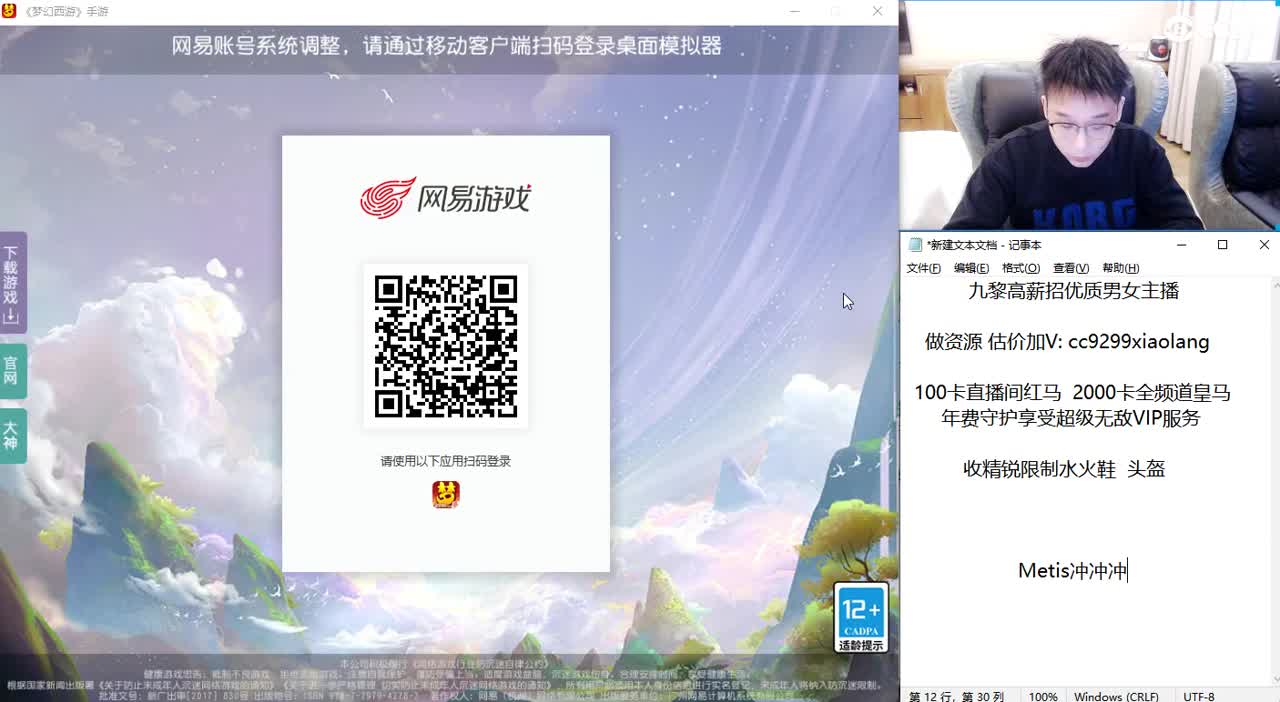Click the 下载游戏 side tab
Screen dimensions: 1280x702
(12, 283)
